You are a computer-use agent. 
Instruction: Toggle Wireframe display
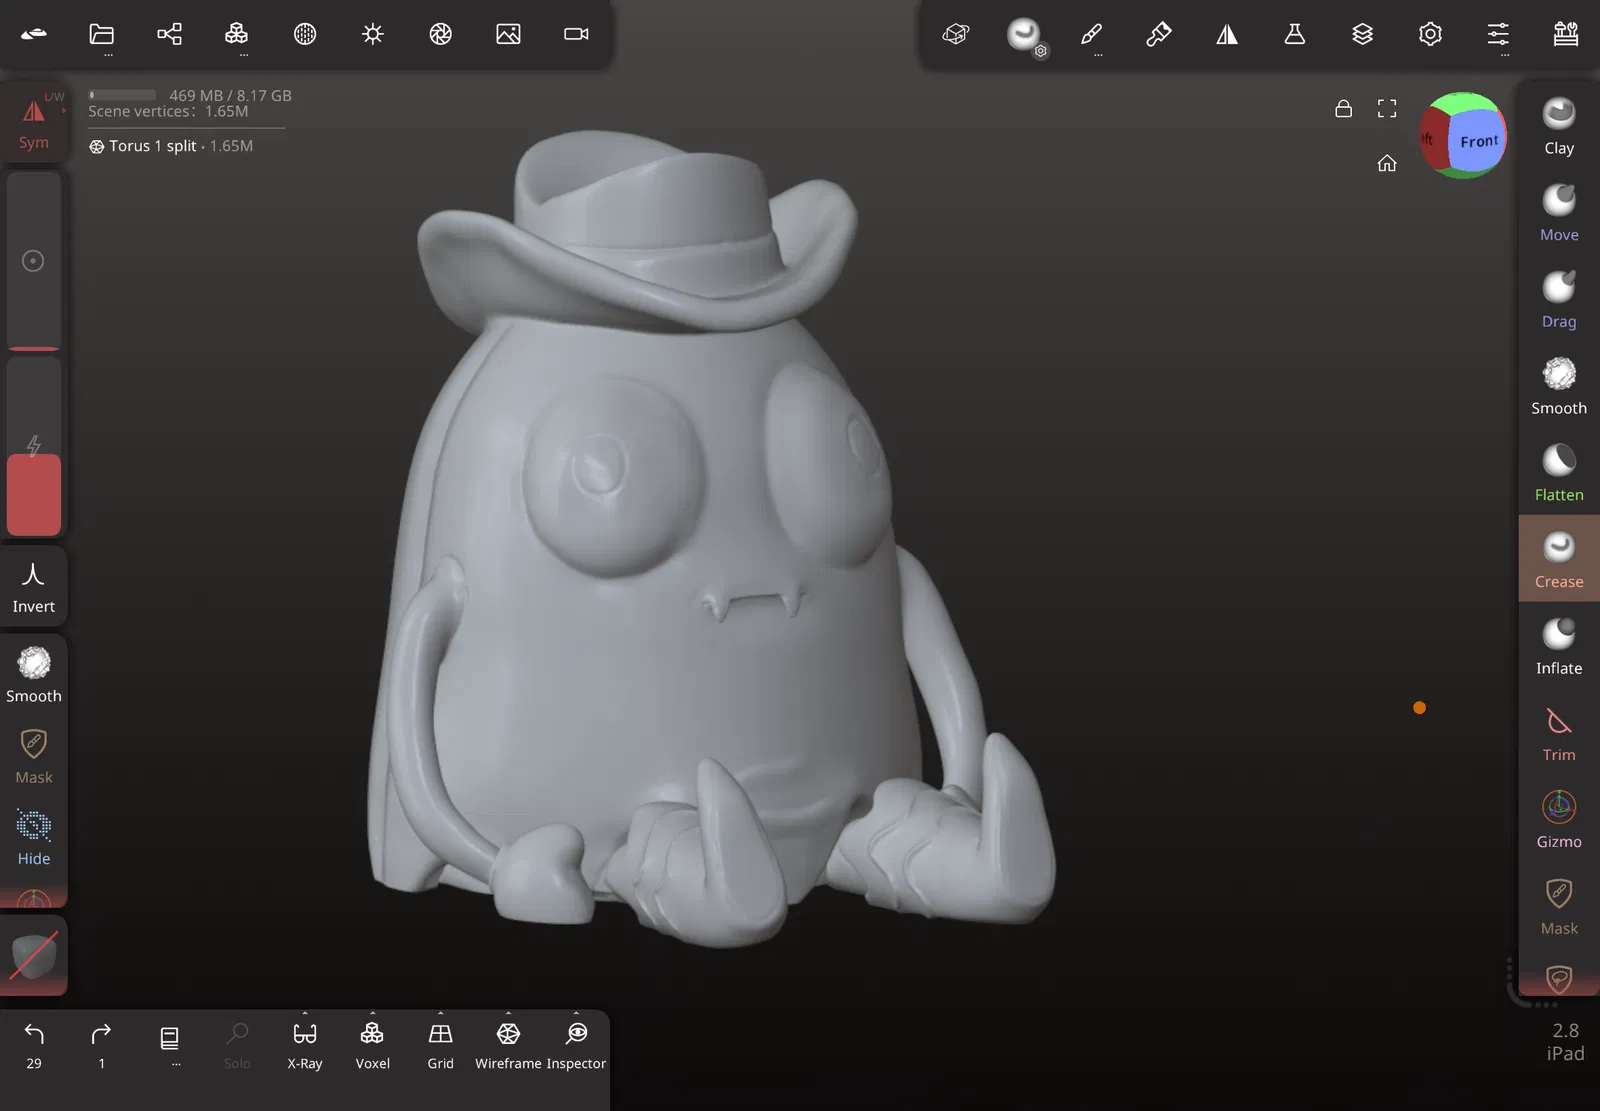(508, 1044)
